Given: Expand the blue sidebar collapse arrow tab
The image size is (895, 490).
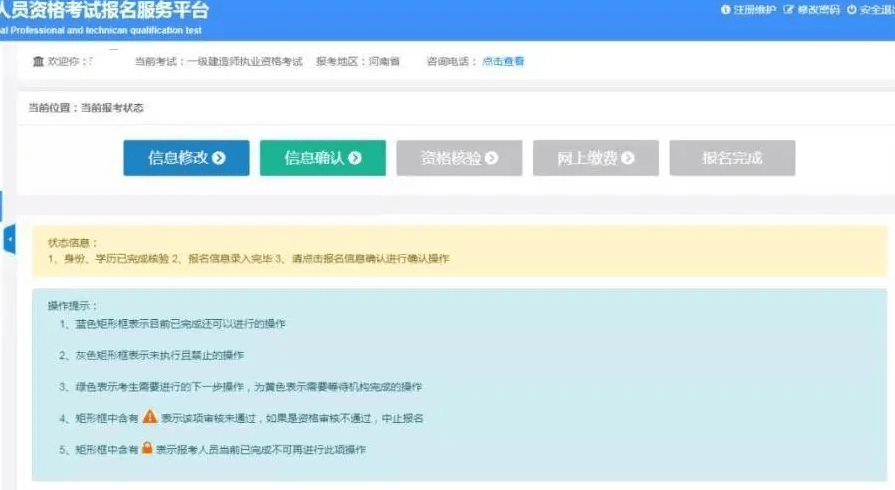Looking at the screenshot, I should pos(9,239).
